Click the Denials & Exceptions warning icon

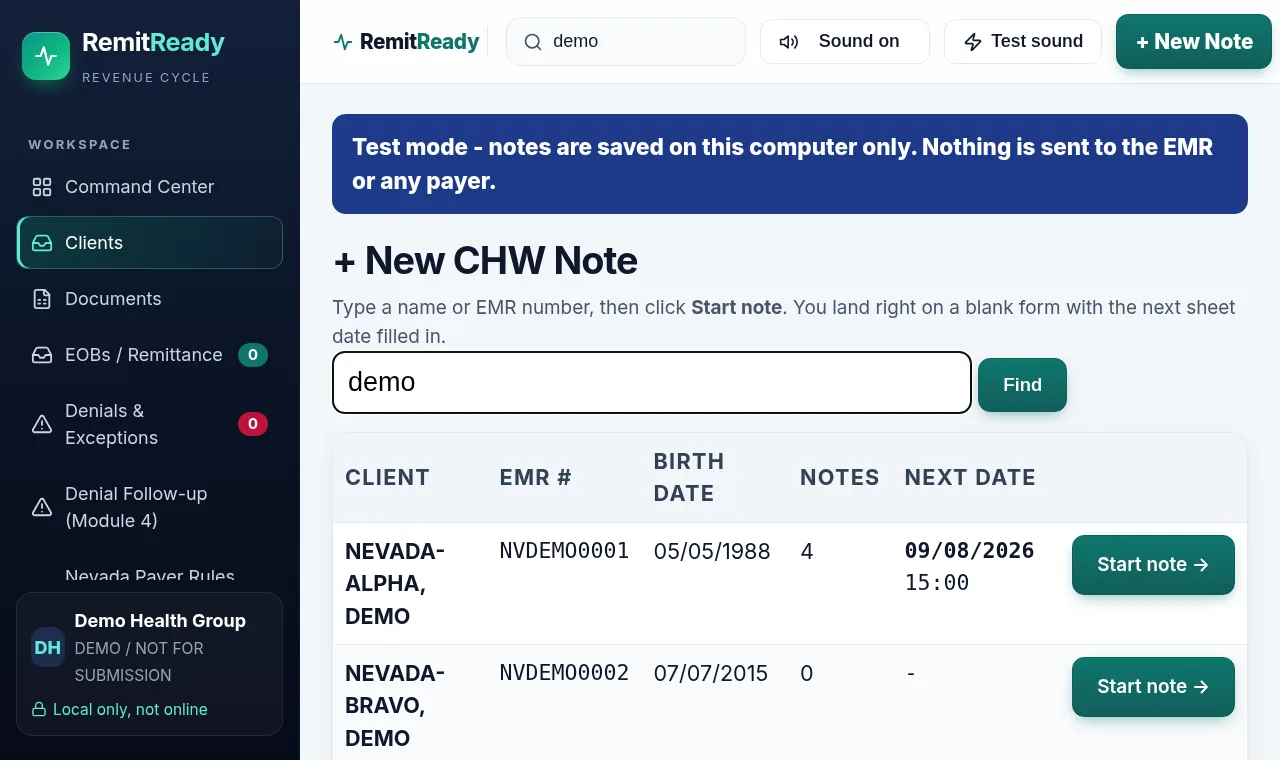tap(42, 425)
